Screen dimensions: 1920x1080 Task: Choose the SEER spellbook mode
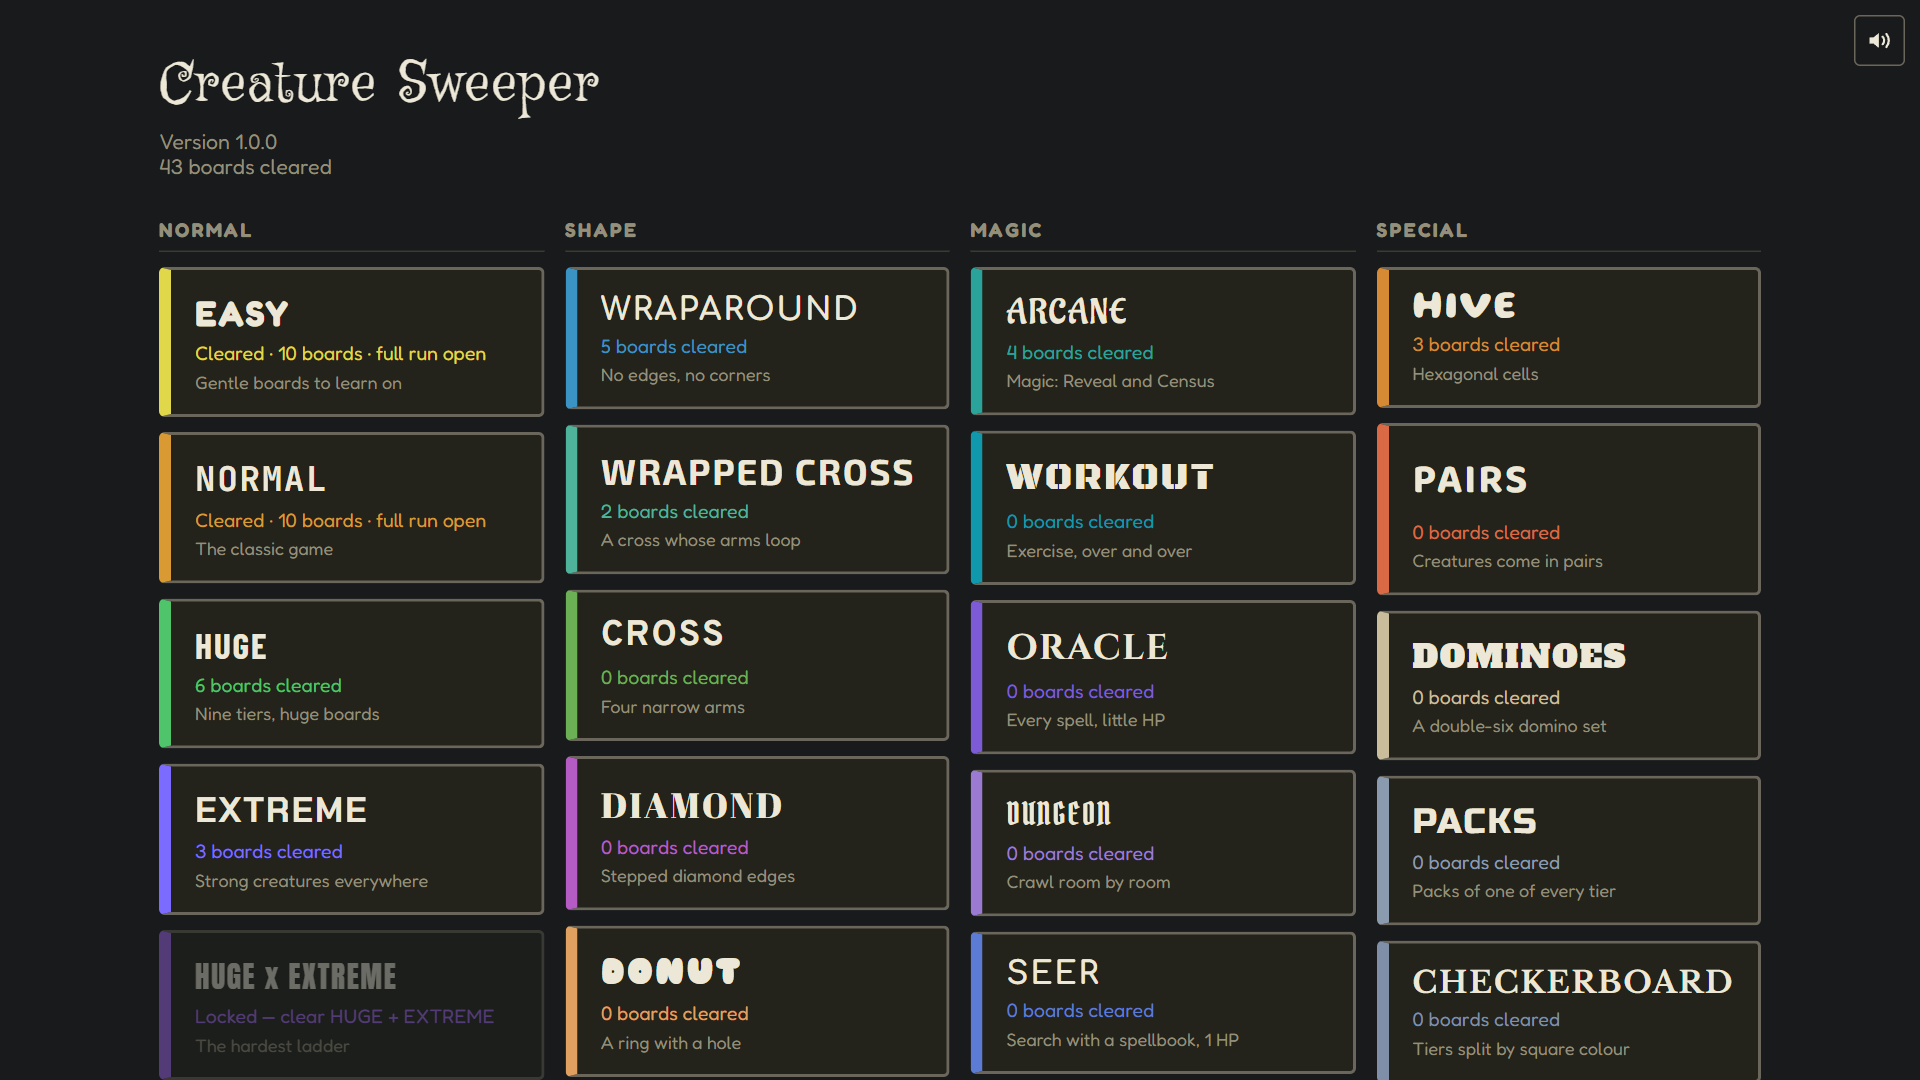tap(1163, 1003)
